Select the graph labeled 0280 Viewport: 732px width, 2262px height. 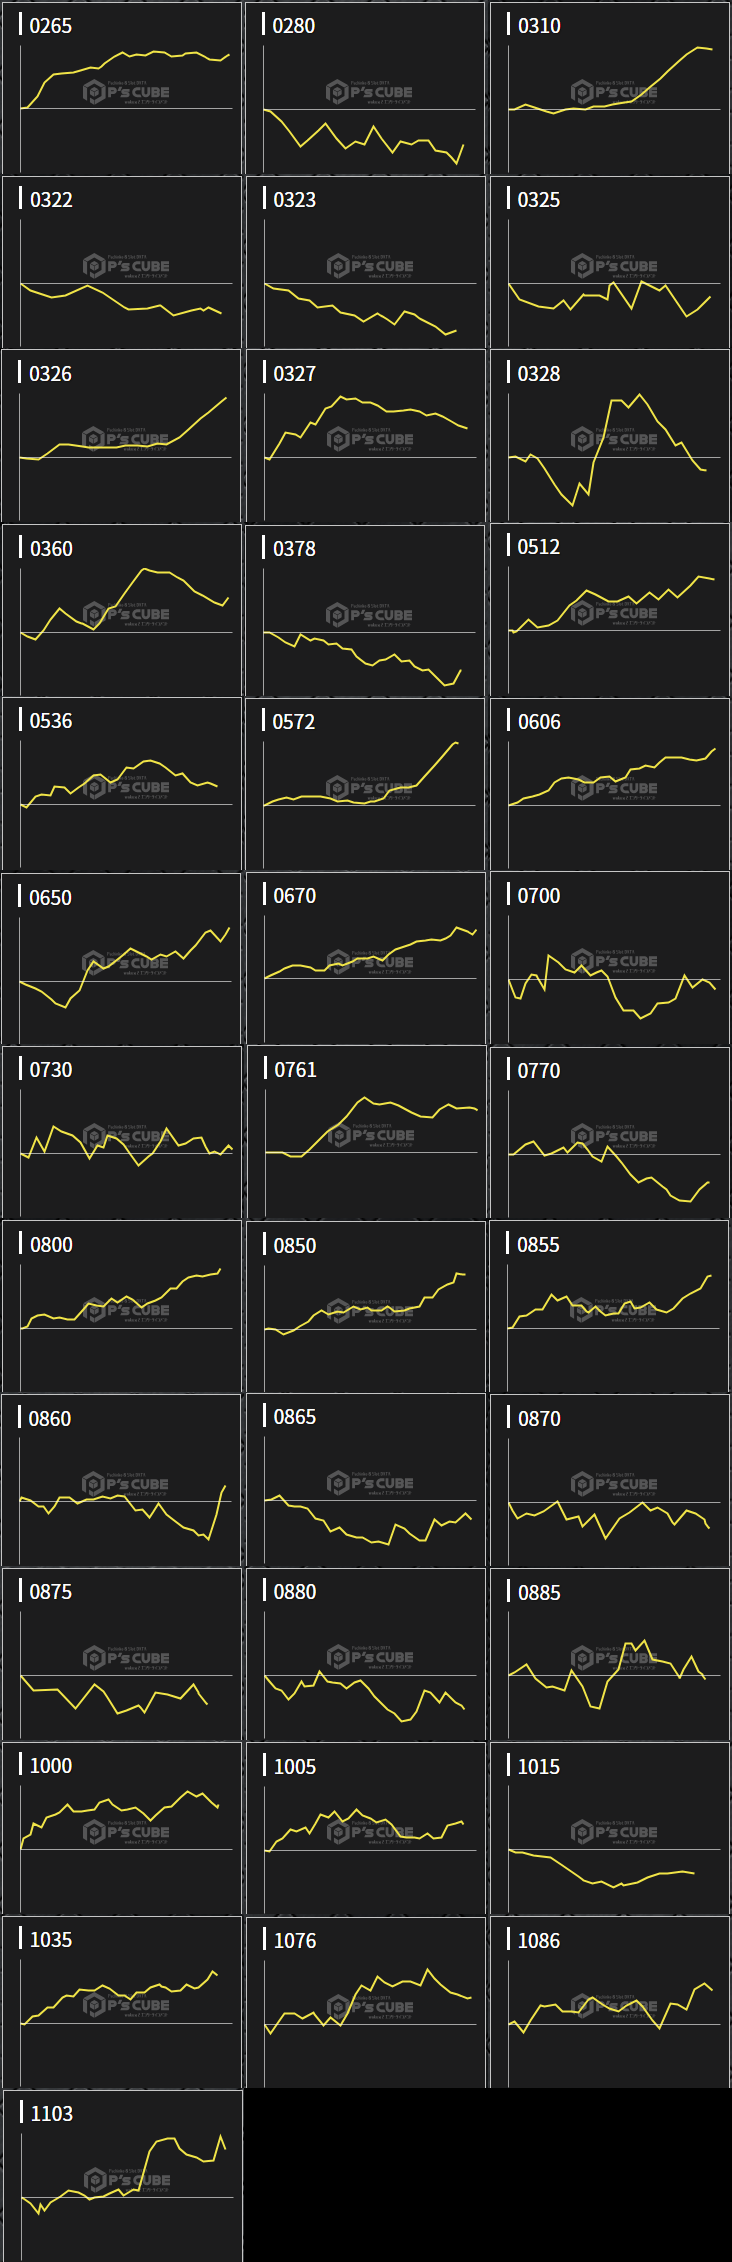366,89
